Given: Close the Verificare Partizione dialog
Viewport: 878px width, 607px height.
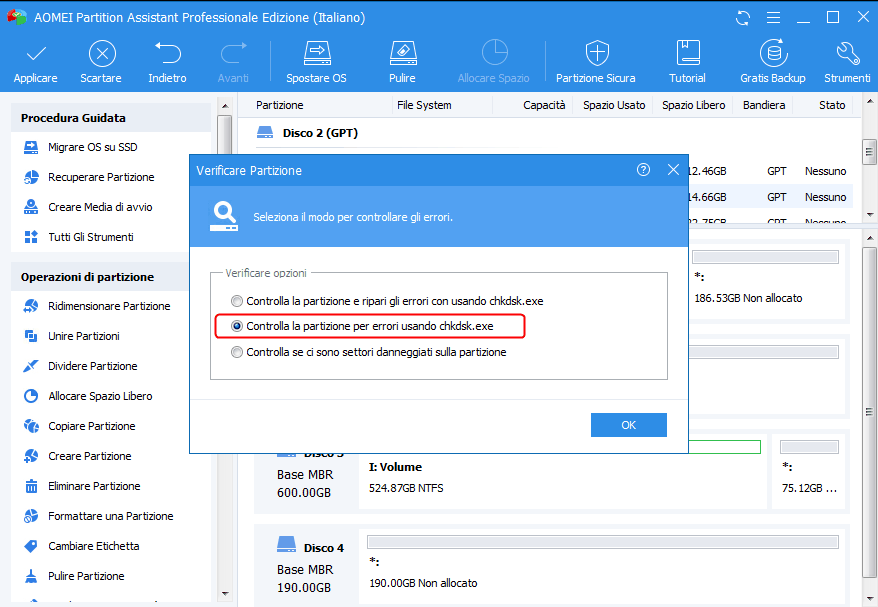Looking at the screenshot, I should [674, 170].
